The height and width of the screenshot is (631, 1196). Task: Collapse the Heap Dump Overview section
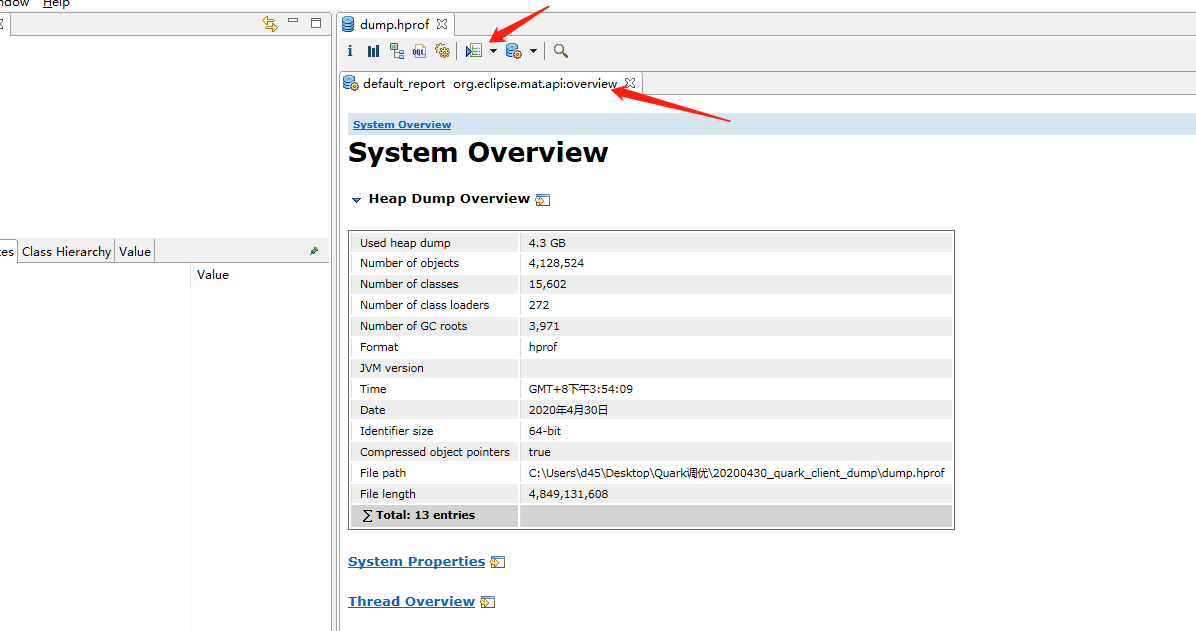point(356,199)
